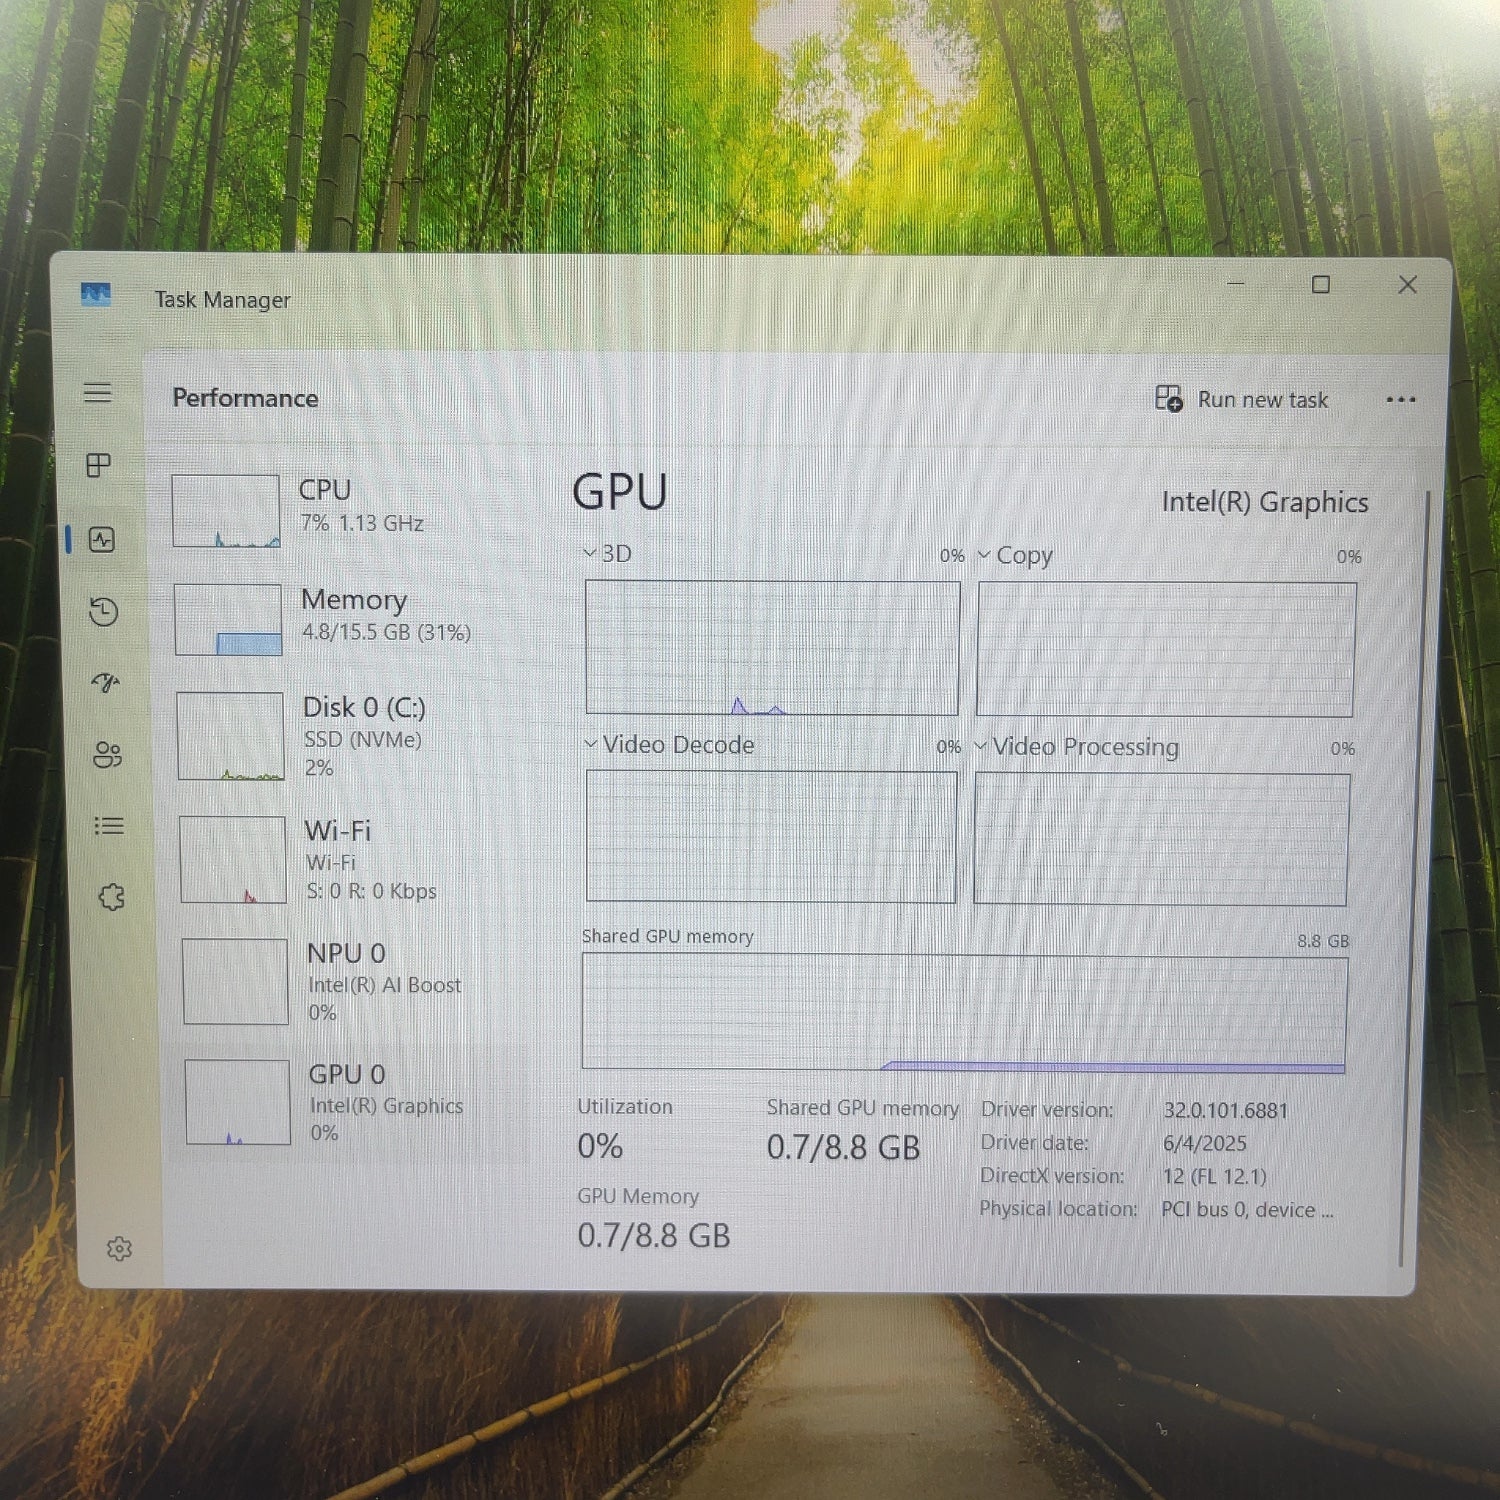Open Task Manager settings gear
Viewport: 1500px width, 1500px height.
(x=120, y=1248)
